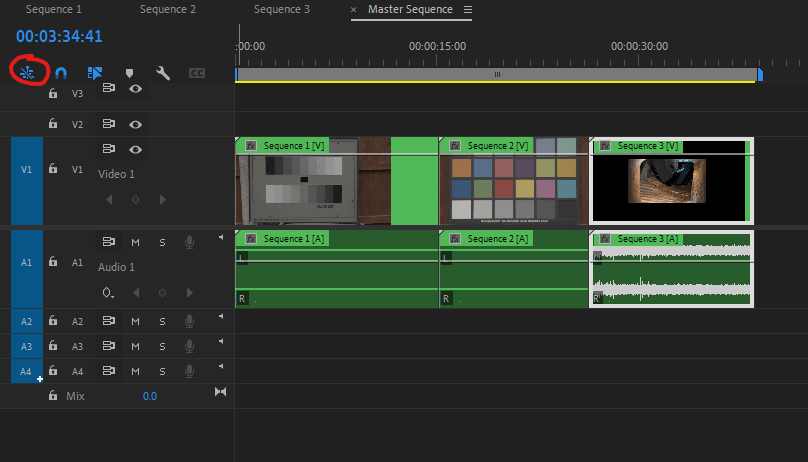Enable voice-over record on A1
Viewport: 808px width, 462px height.
pos(190,242)
